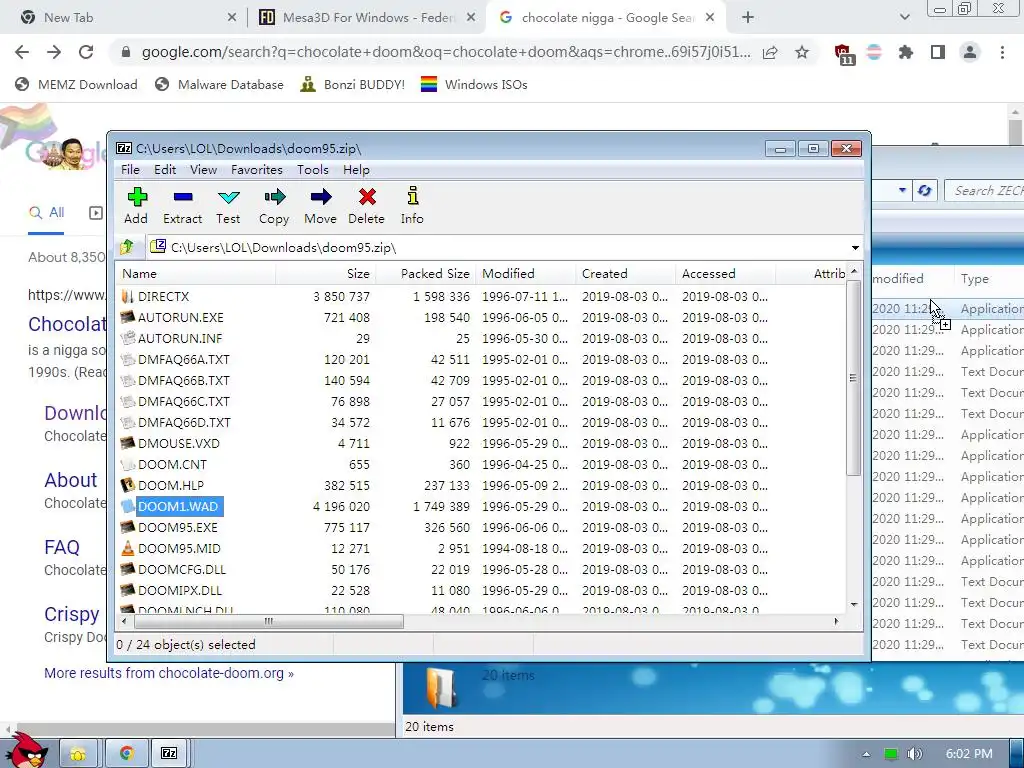Open the 7-Zip taskbar button
1024x768 pixels.
tap(168, 754)
